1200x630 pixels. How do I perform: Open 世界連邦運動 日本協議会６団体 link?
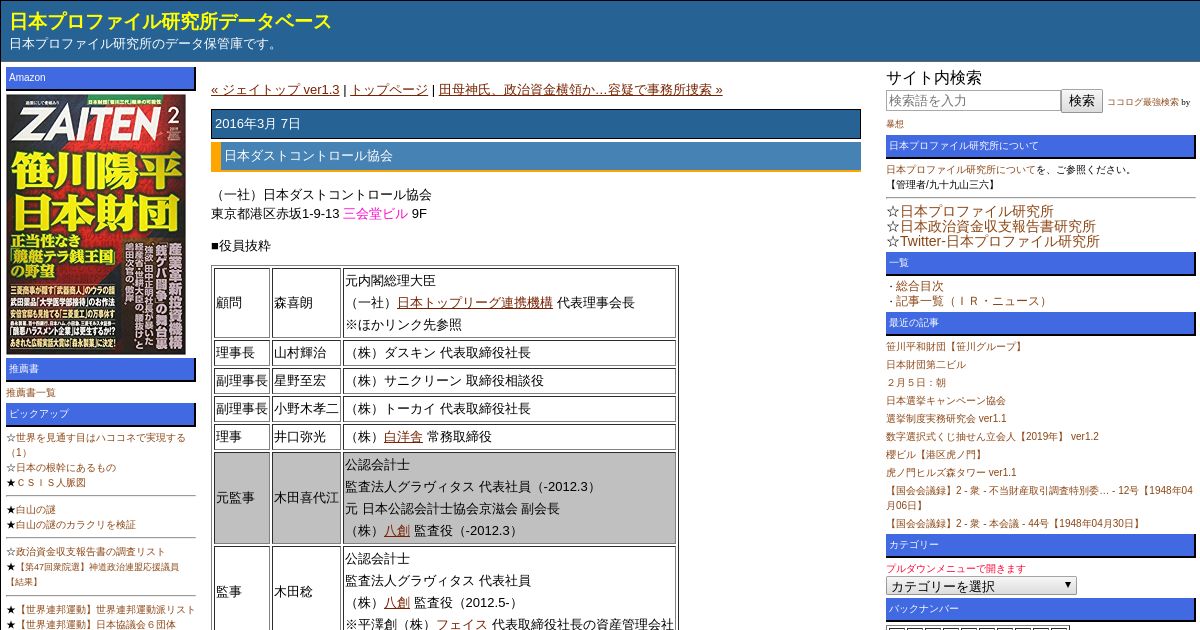[x=98, y=624]
